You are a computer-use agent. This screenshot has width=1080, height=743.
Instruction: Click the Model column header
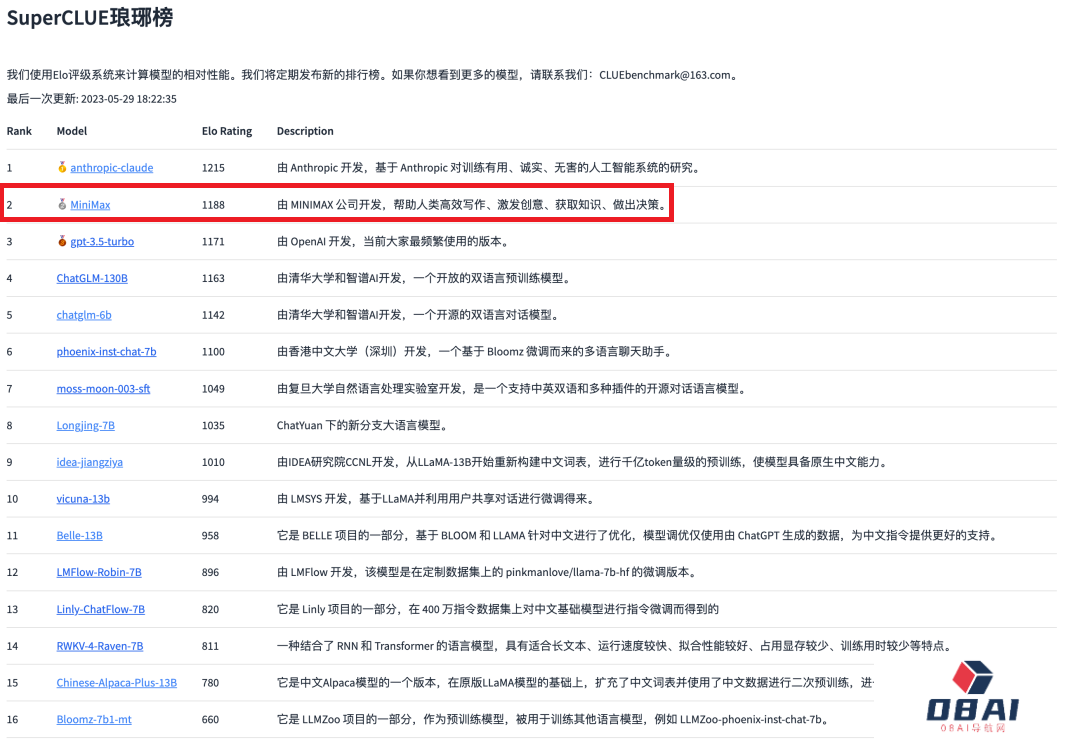coord(72,131)
